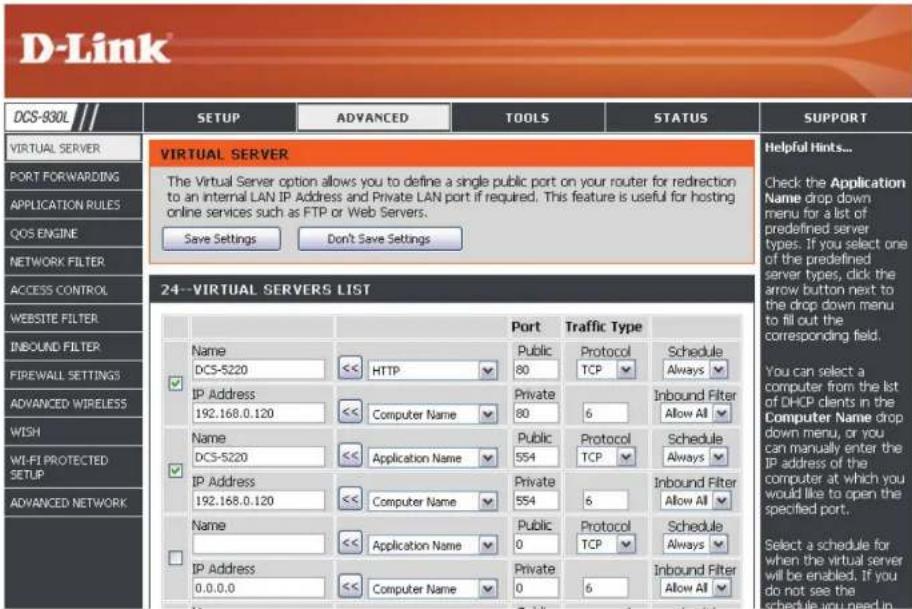Open Website Filter page

coord(73,318)
